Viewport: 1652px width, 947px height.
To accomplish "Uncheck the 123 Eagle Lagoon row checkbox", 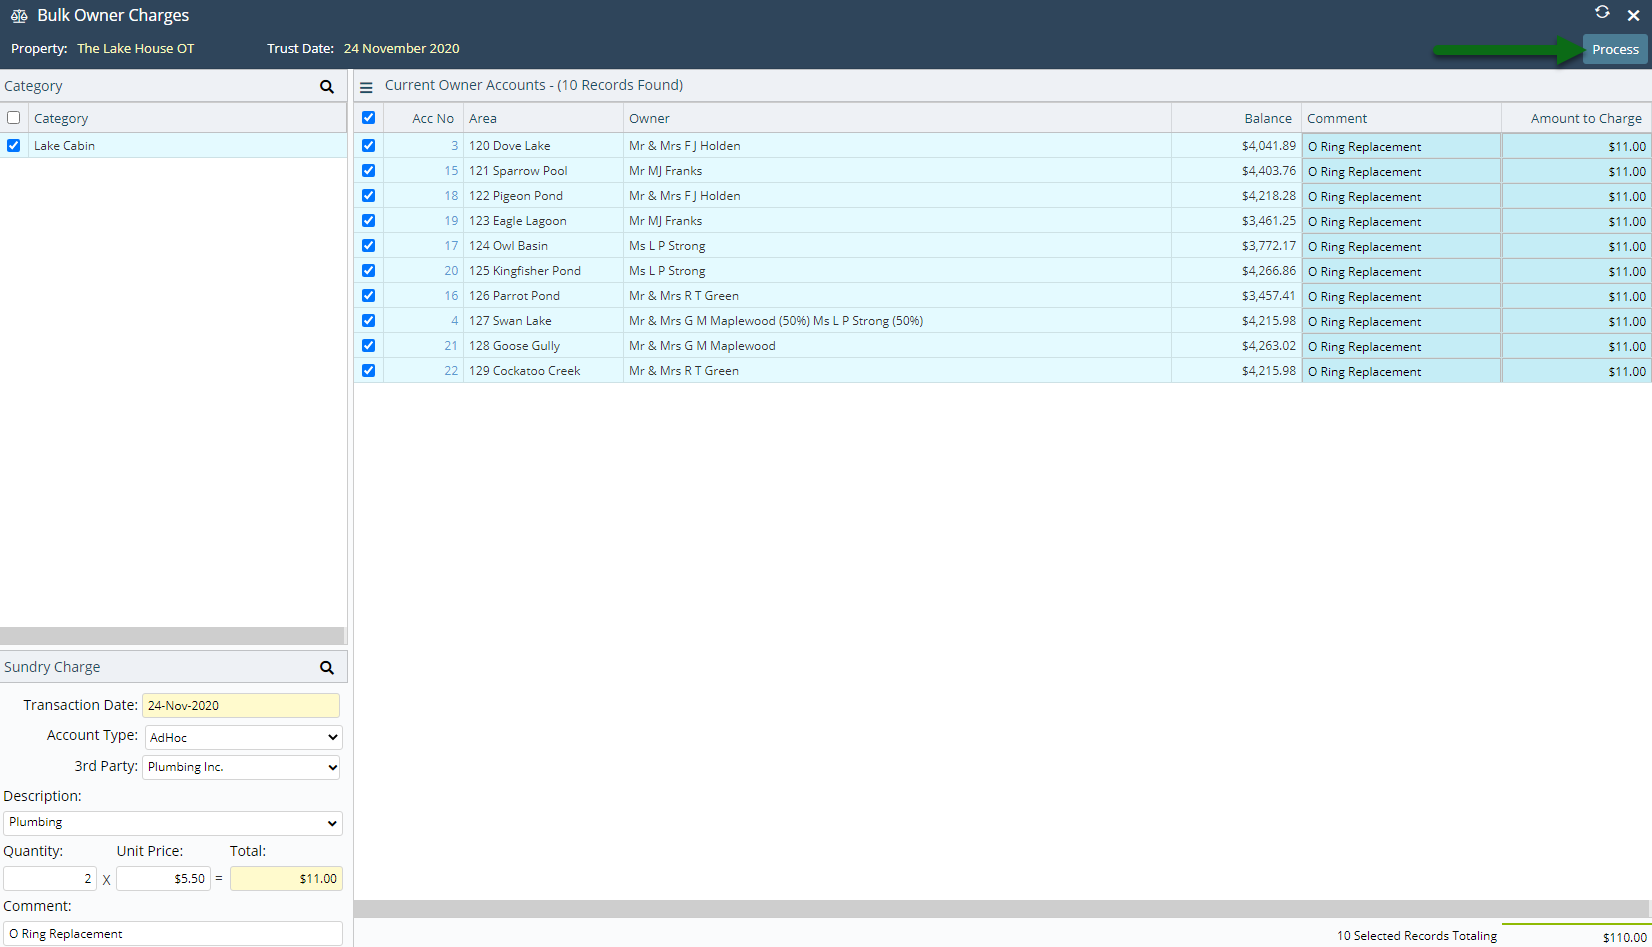I will 369,220.
